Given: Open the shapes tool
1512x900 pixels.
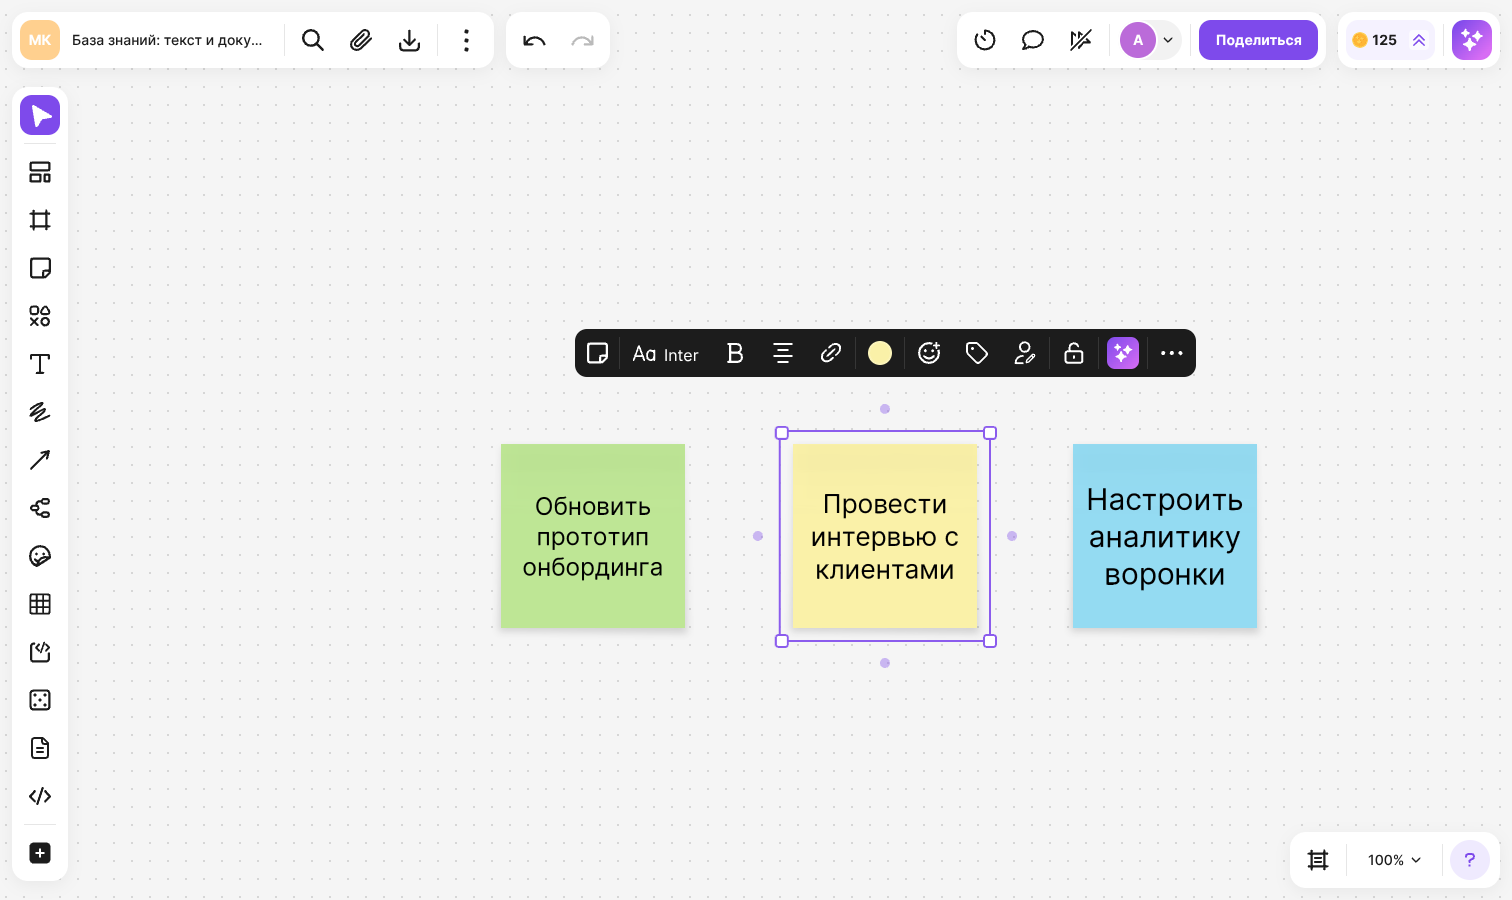Looking at the screenshot, I should (40, 316).
